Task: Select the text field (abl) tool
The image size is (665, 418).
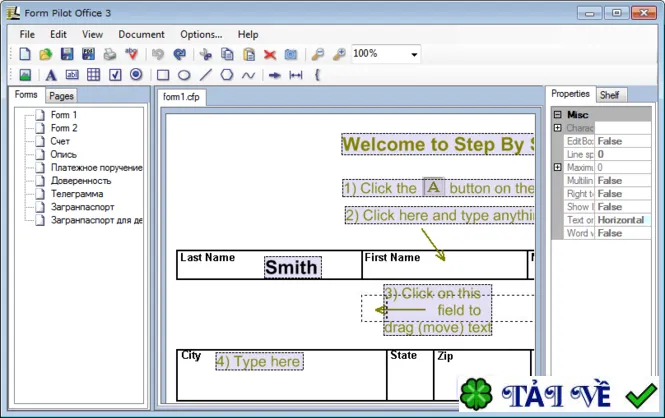Action: pos(72,75)
